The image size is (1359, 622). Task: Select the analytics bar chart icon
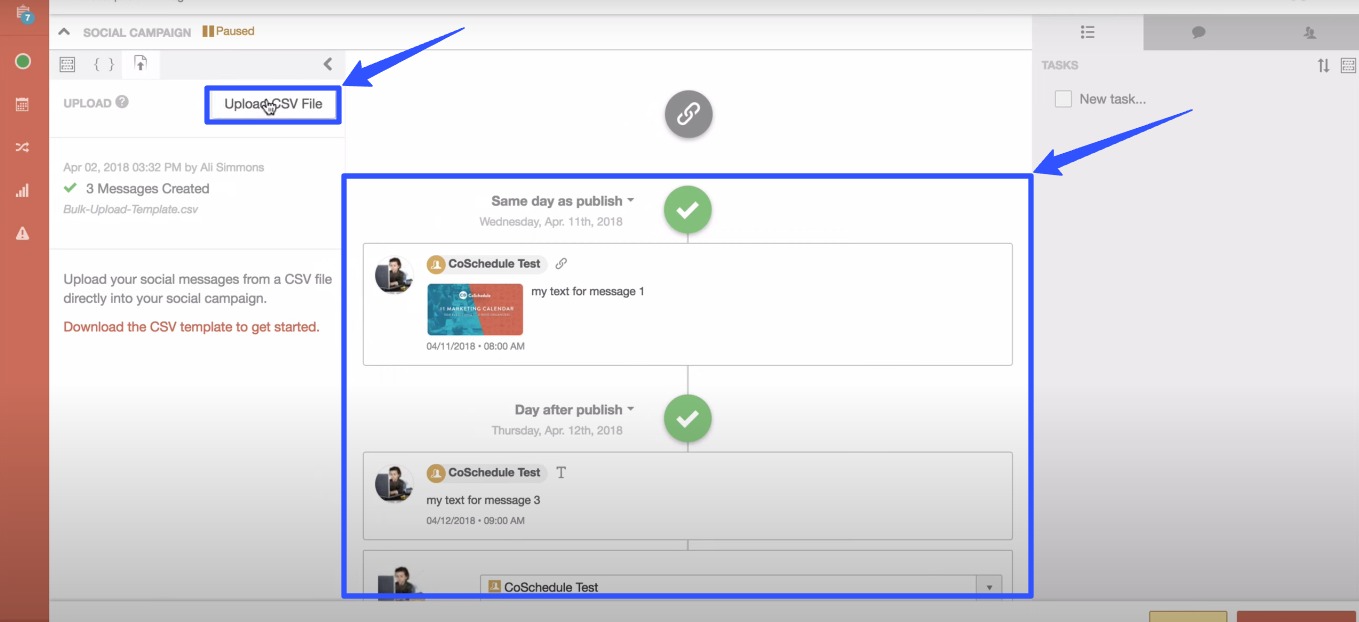(x=22, y=190)
